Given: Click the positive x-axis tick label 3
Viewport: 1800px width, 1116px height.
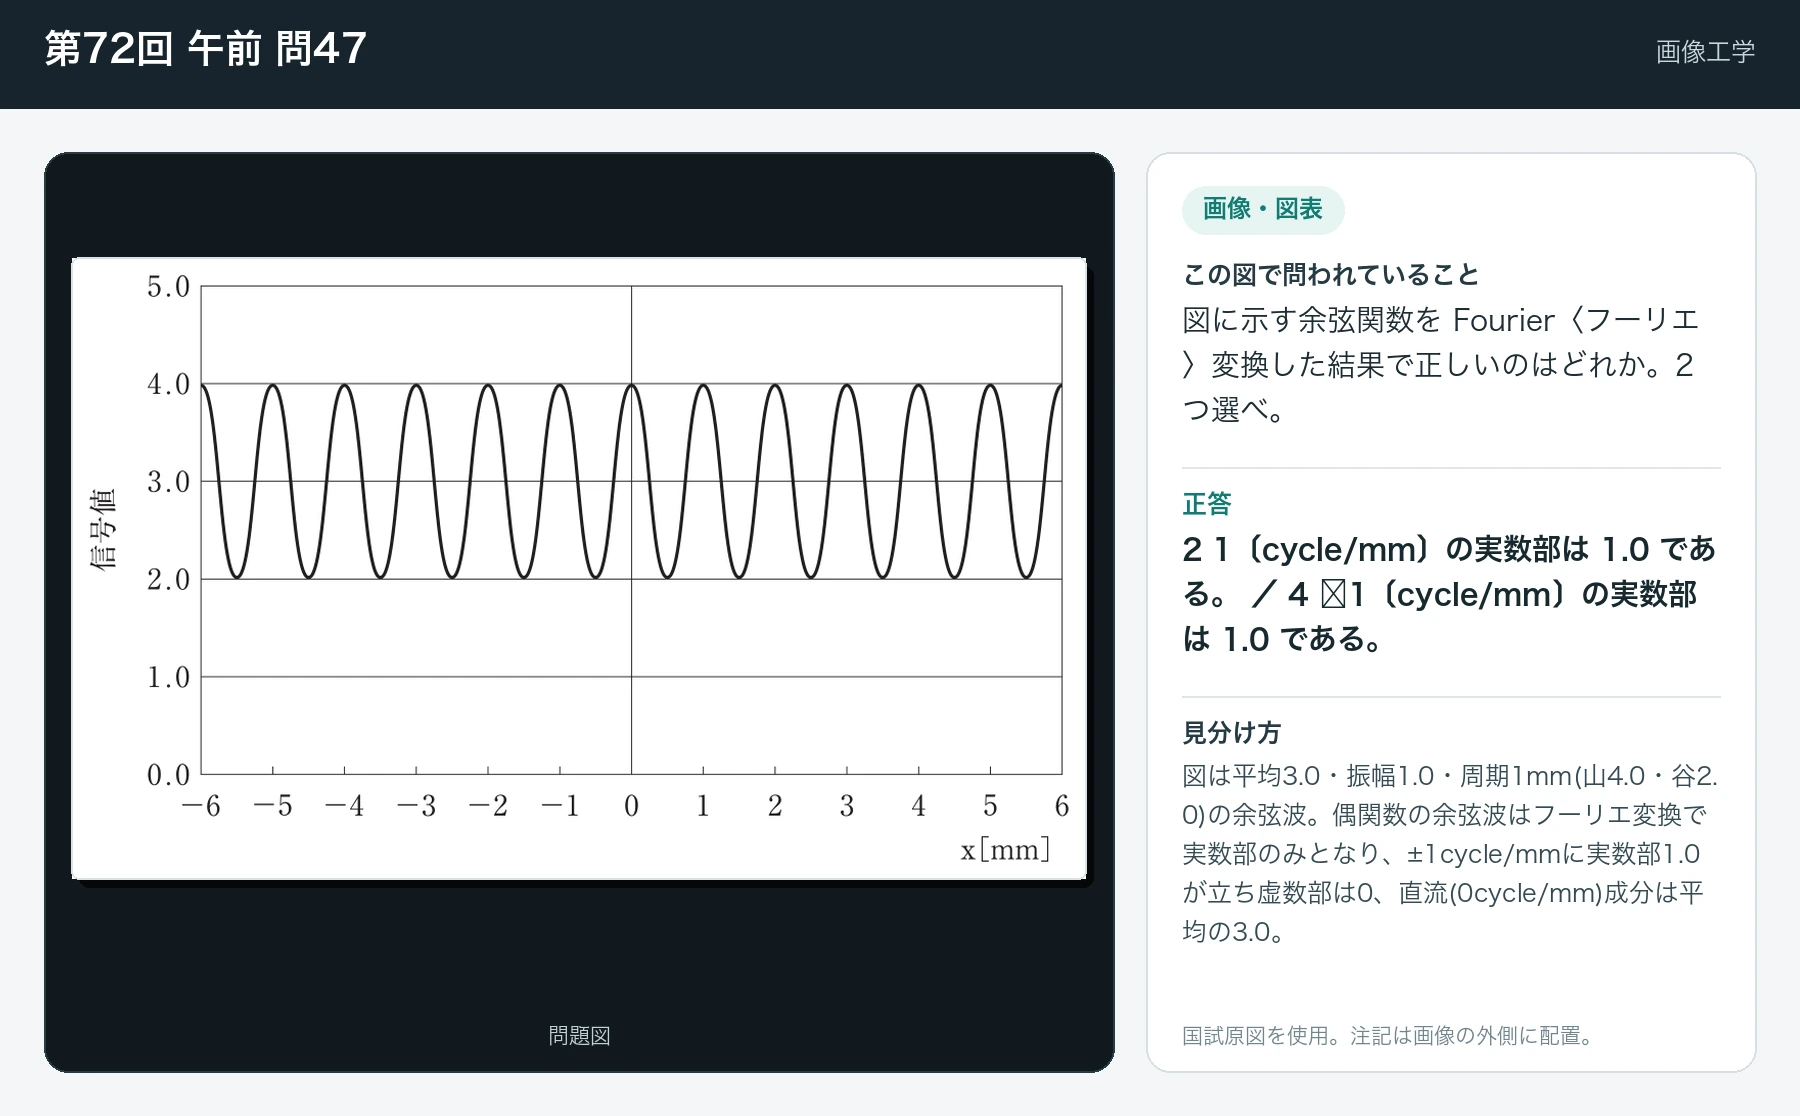Looking at the screenshot, I should [x=846, y=806].
